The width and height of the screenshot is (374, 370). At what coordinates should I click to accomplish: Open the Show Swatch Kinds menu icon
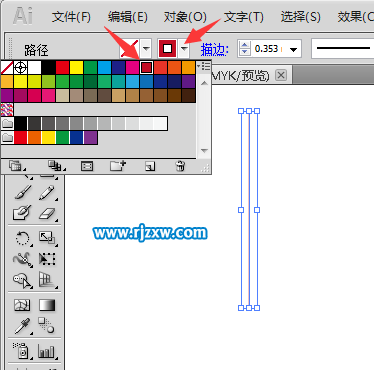56,166
